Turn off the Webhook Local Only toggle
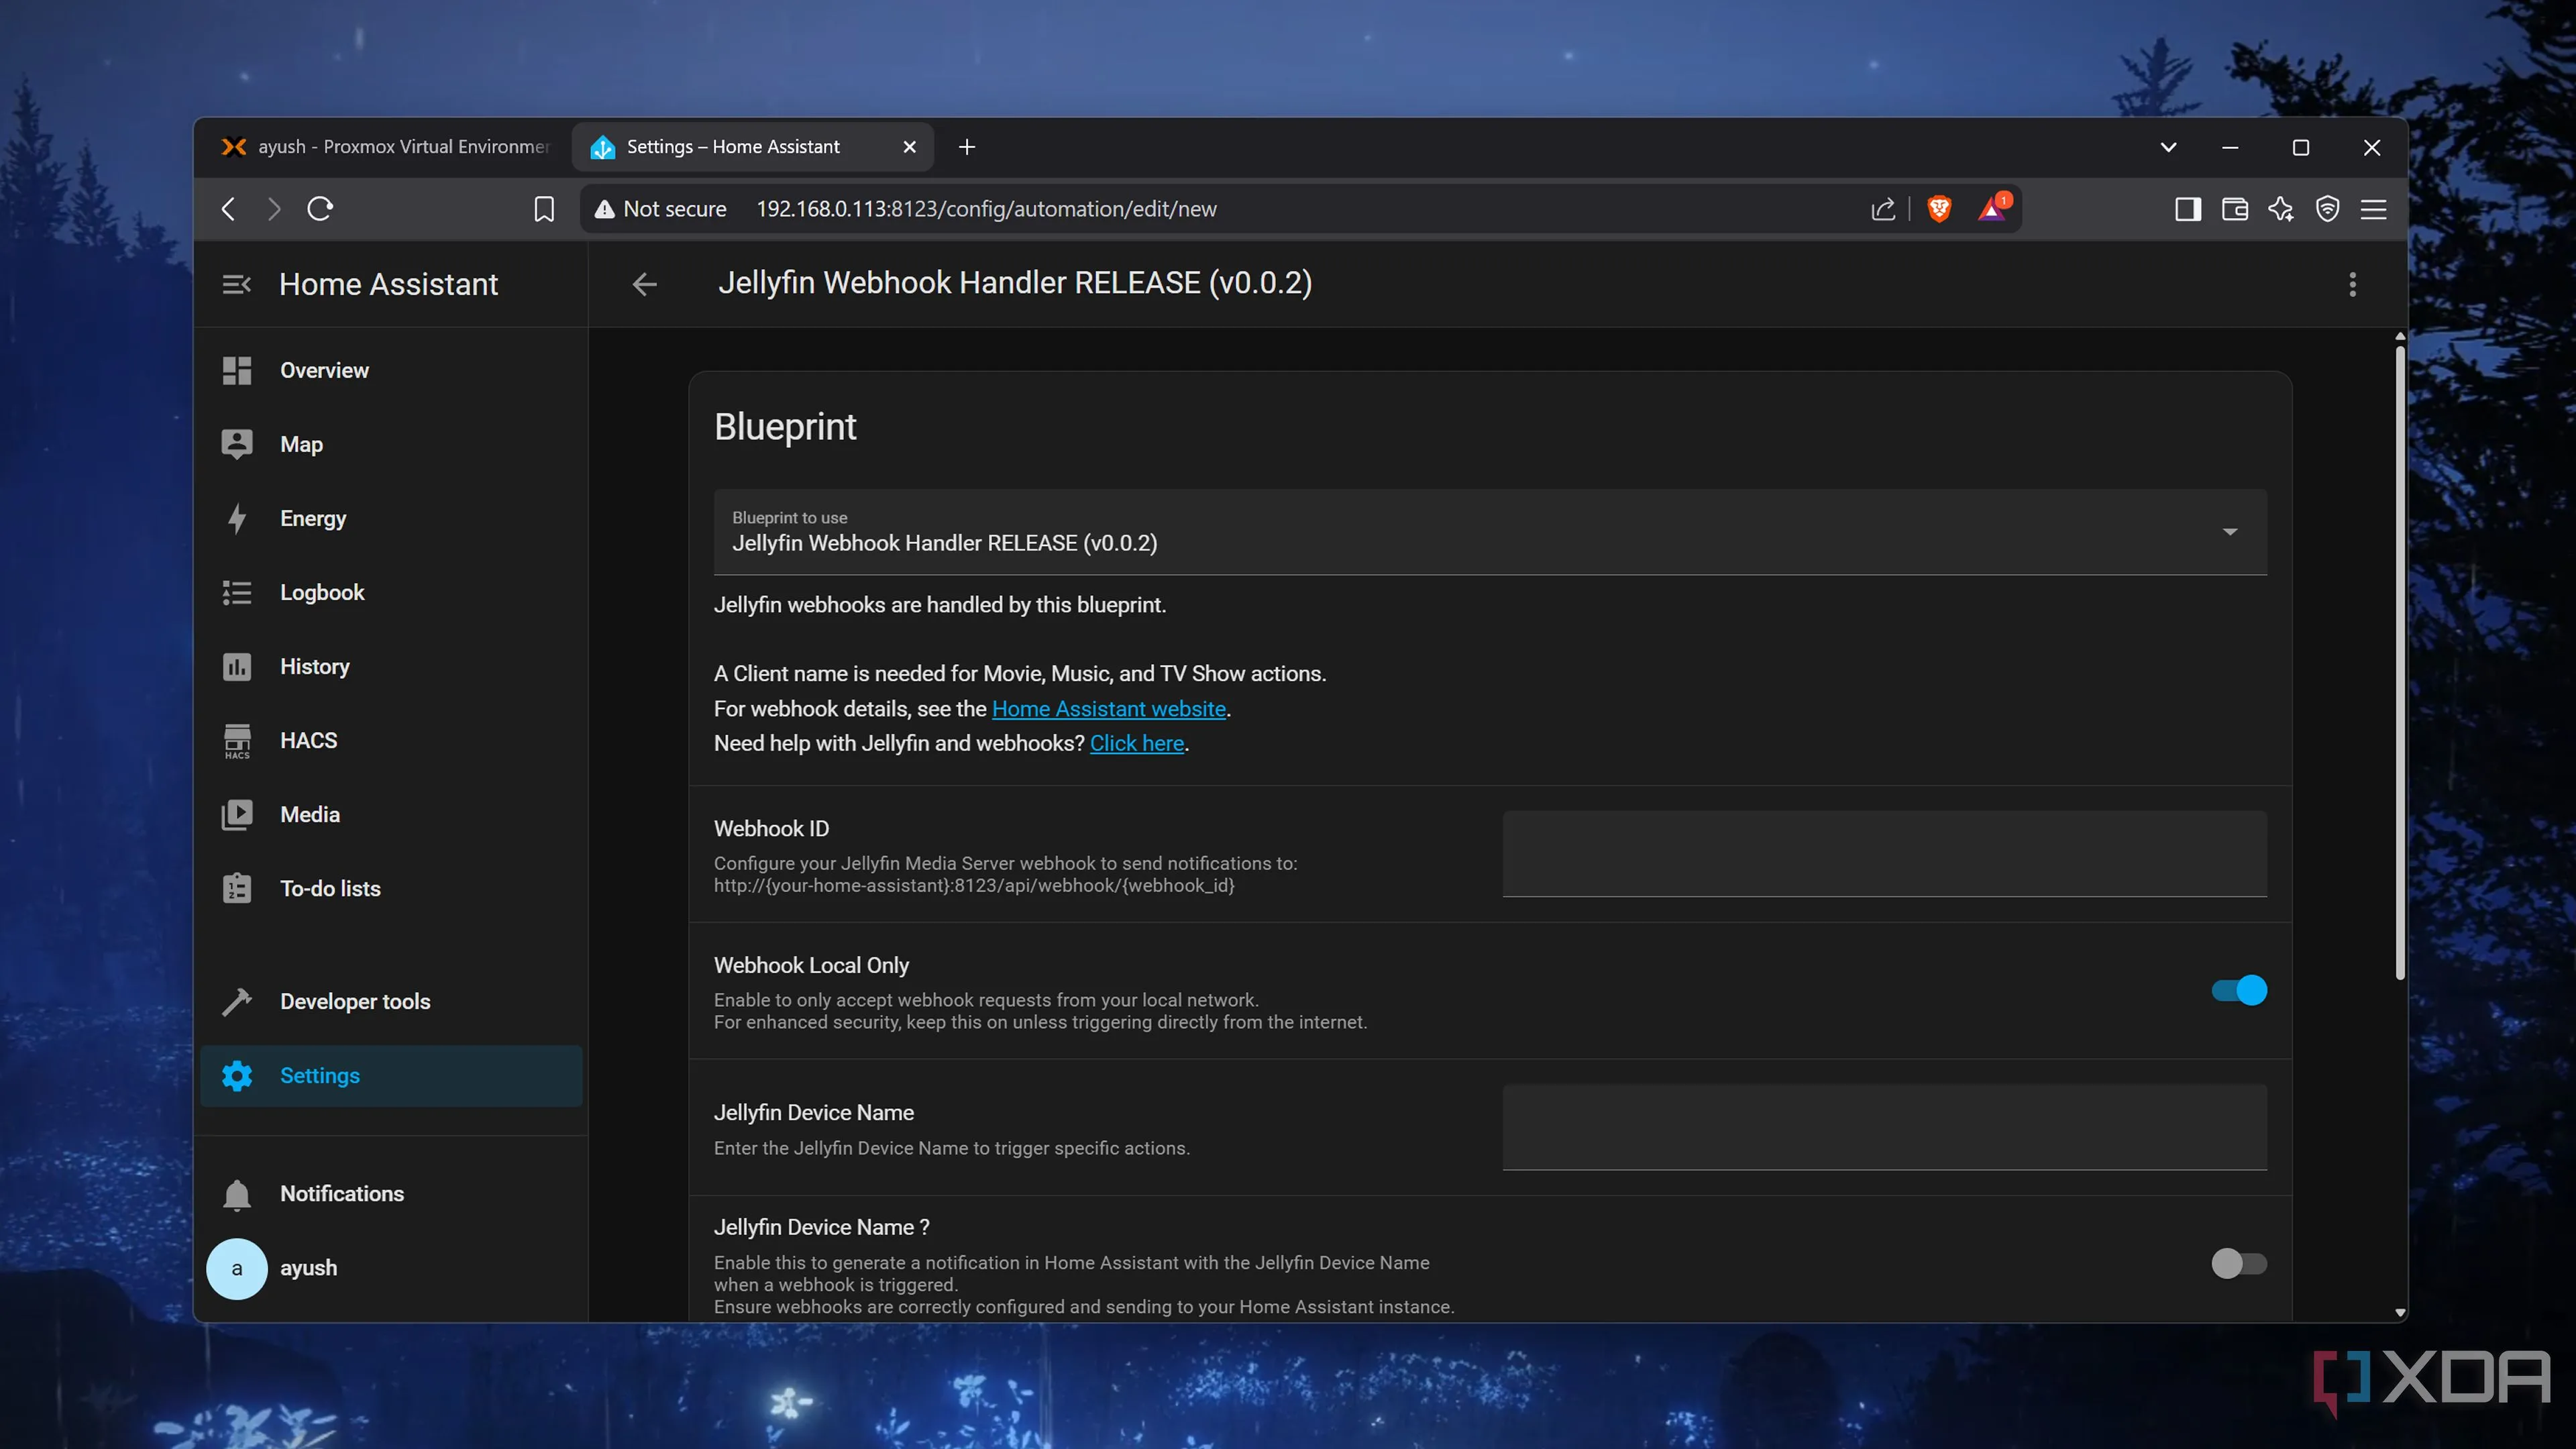This screenshot has height=1449, width=2576. point(2238,990)
